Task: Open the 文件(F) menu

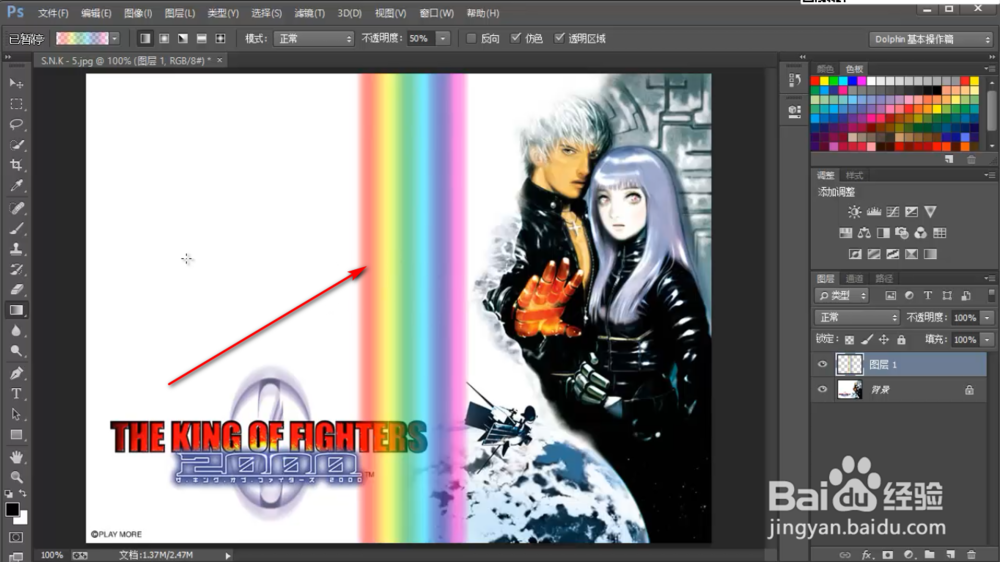Action: [53, 13]
